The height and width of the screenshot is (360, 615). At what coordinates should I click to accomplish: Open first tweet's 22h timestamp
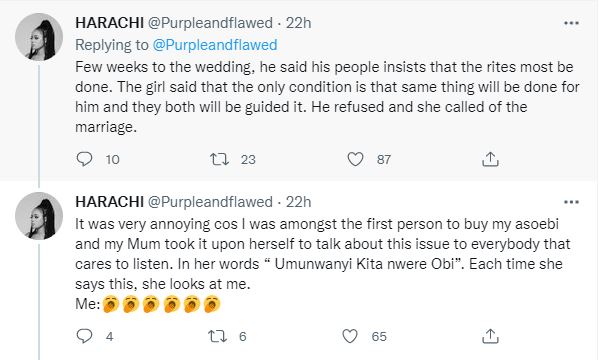point(298,23)
